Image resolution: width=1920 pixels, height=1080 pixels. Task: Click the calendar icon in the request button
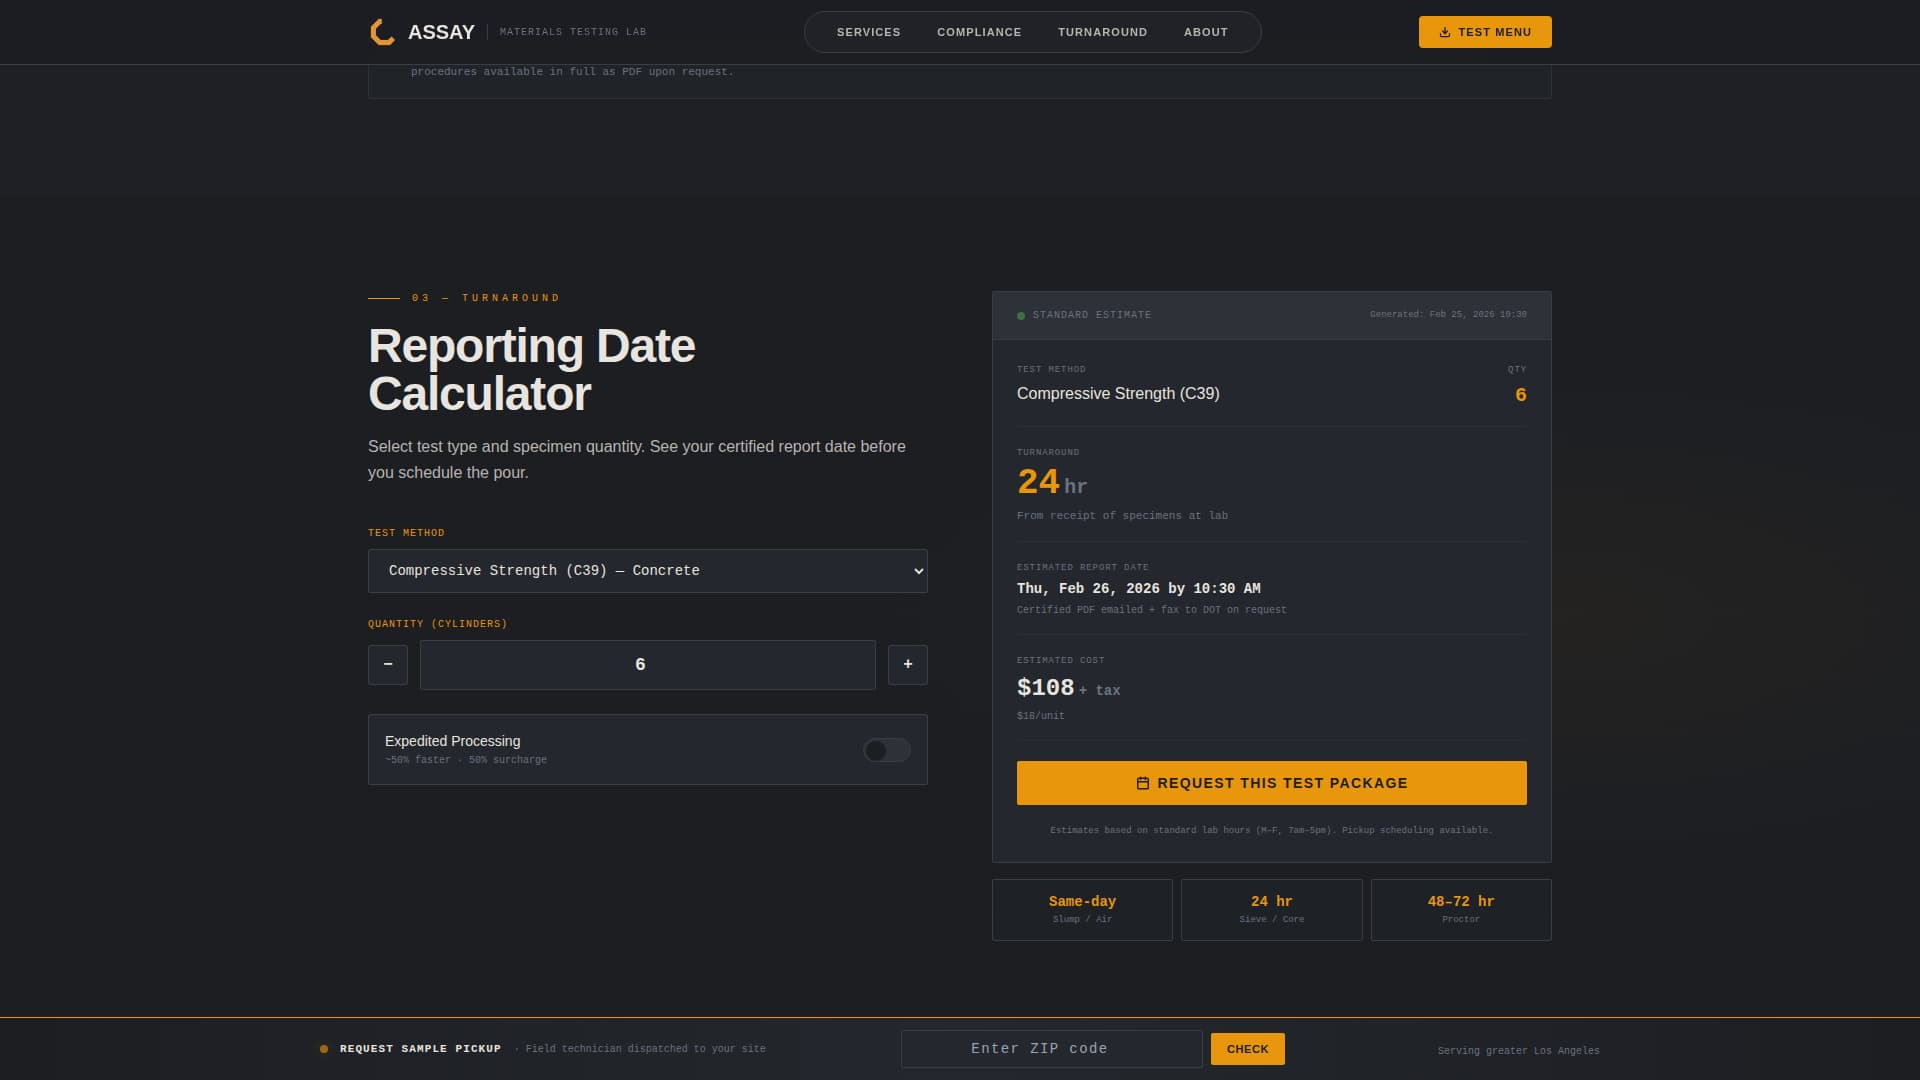pyautogui.click(x=1142, y=783)
